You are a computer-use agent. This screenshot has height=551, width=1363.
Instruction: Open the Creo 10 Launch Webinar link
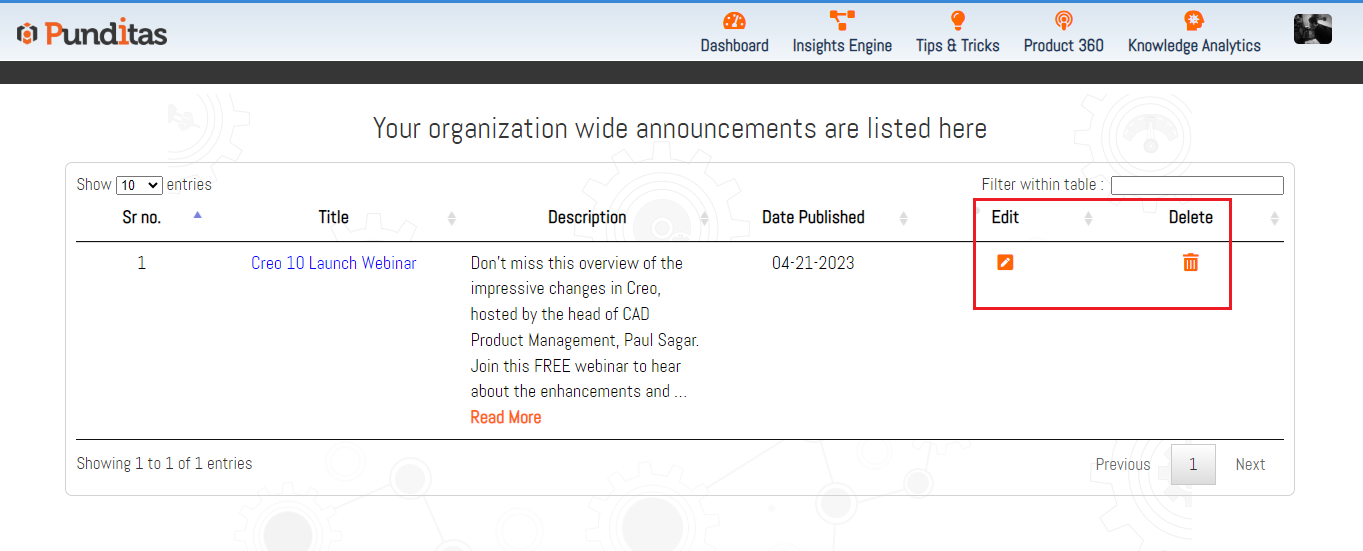coord(334,263)
